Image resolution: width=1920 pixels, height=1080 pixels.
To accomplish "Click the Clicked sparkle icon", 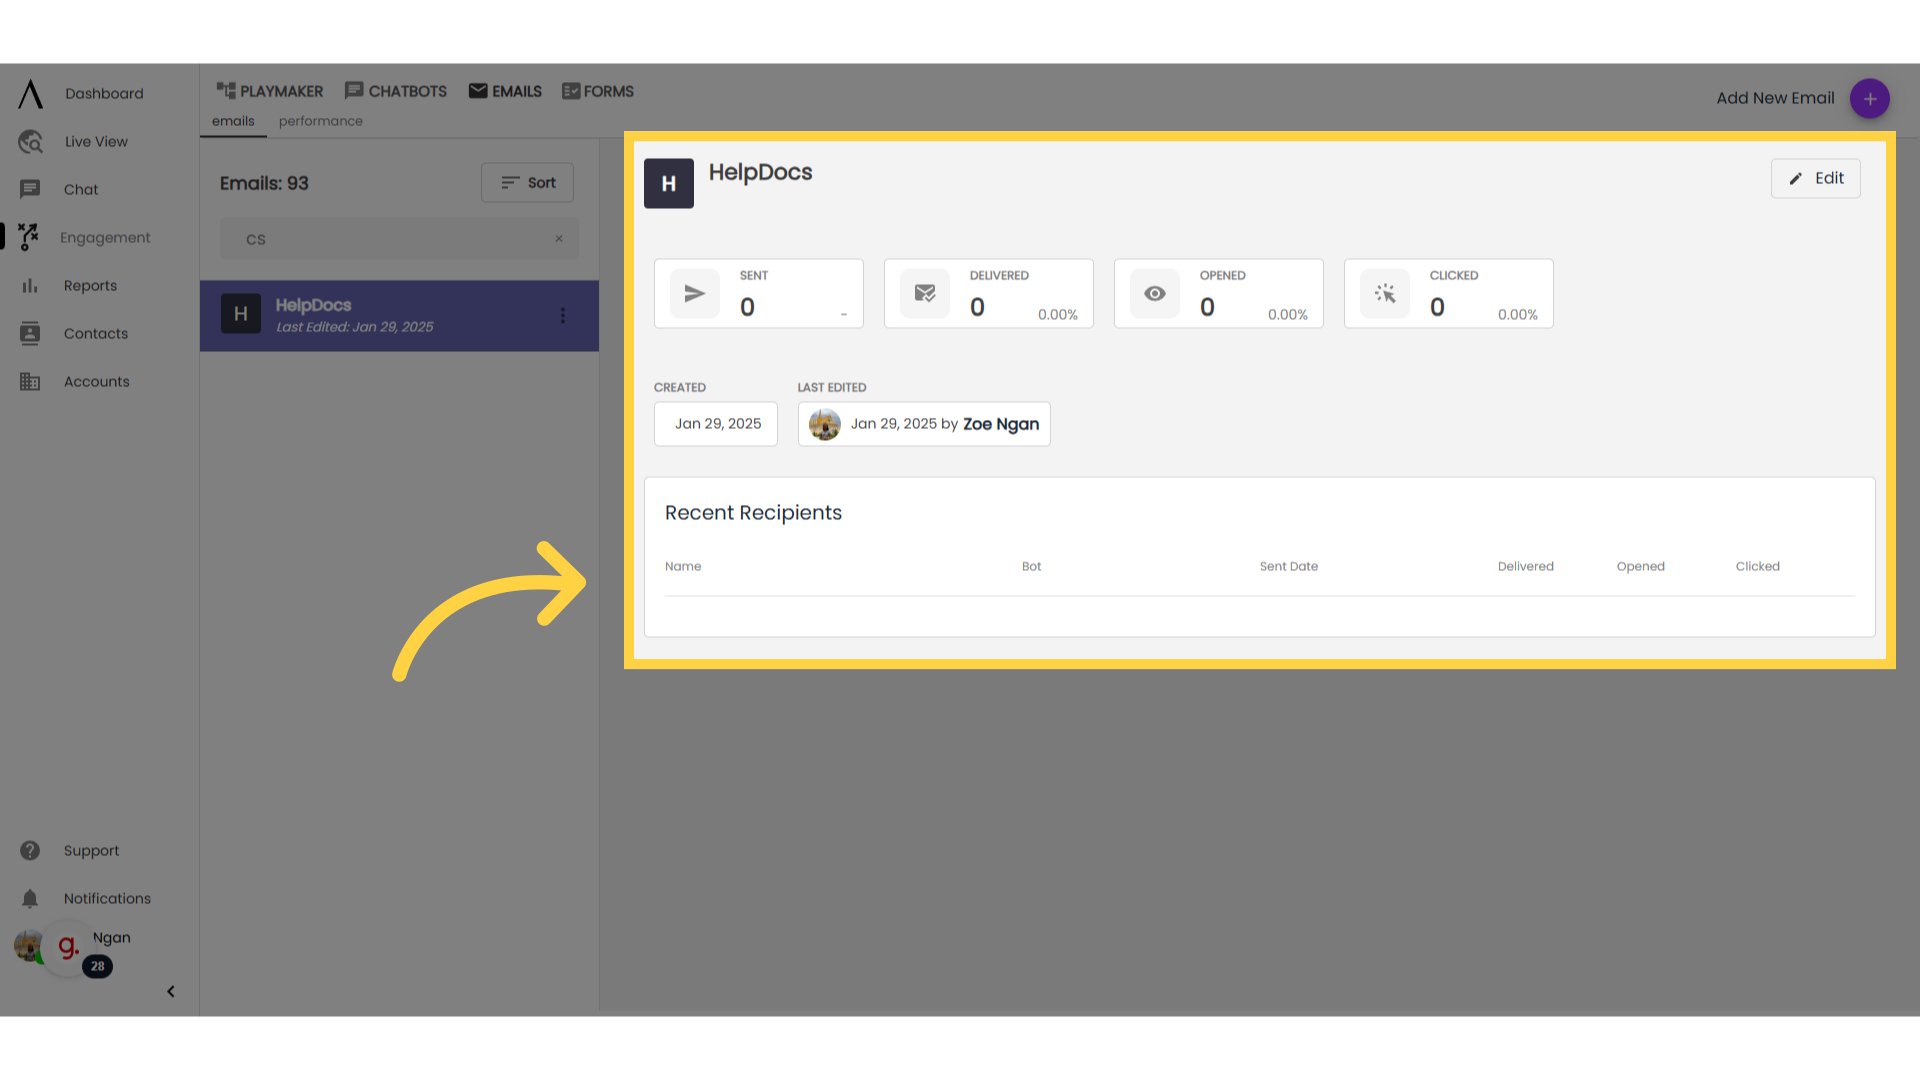I will pyautogui.click(x=1386, y=293).
